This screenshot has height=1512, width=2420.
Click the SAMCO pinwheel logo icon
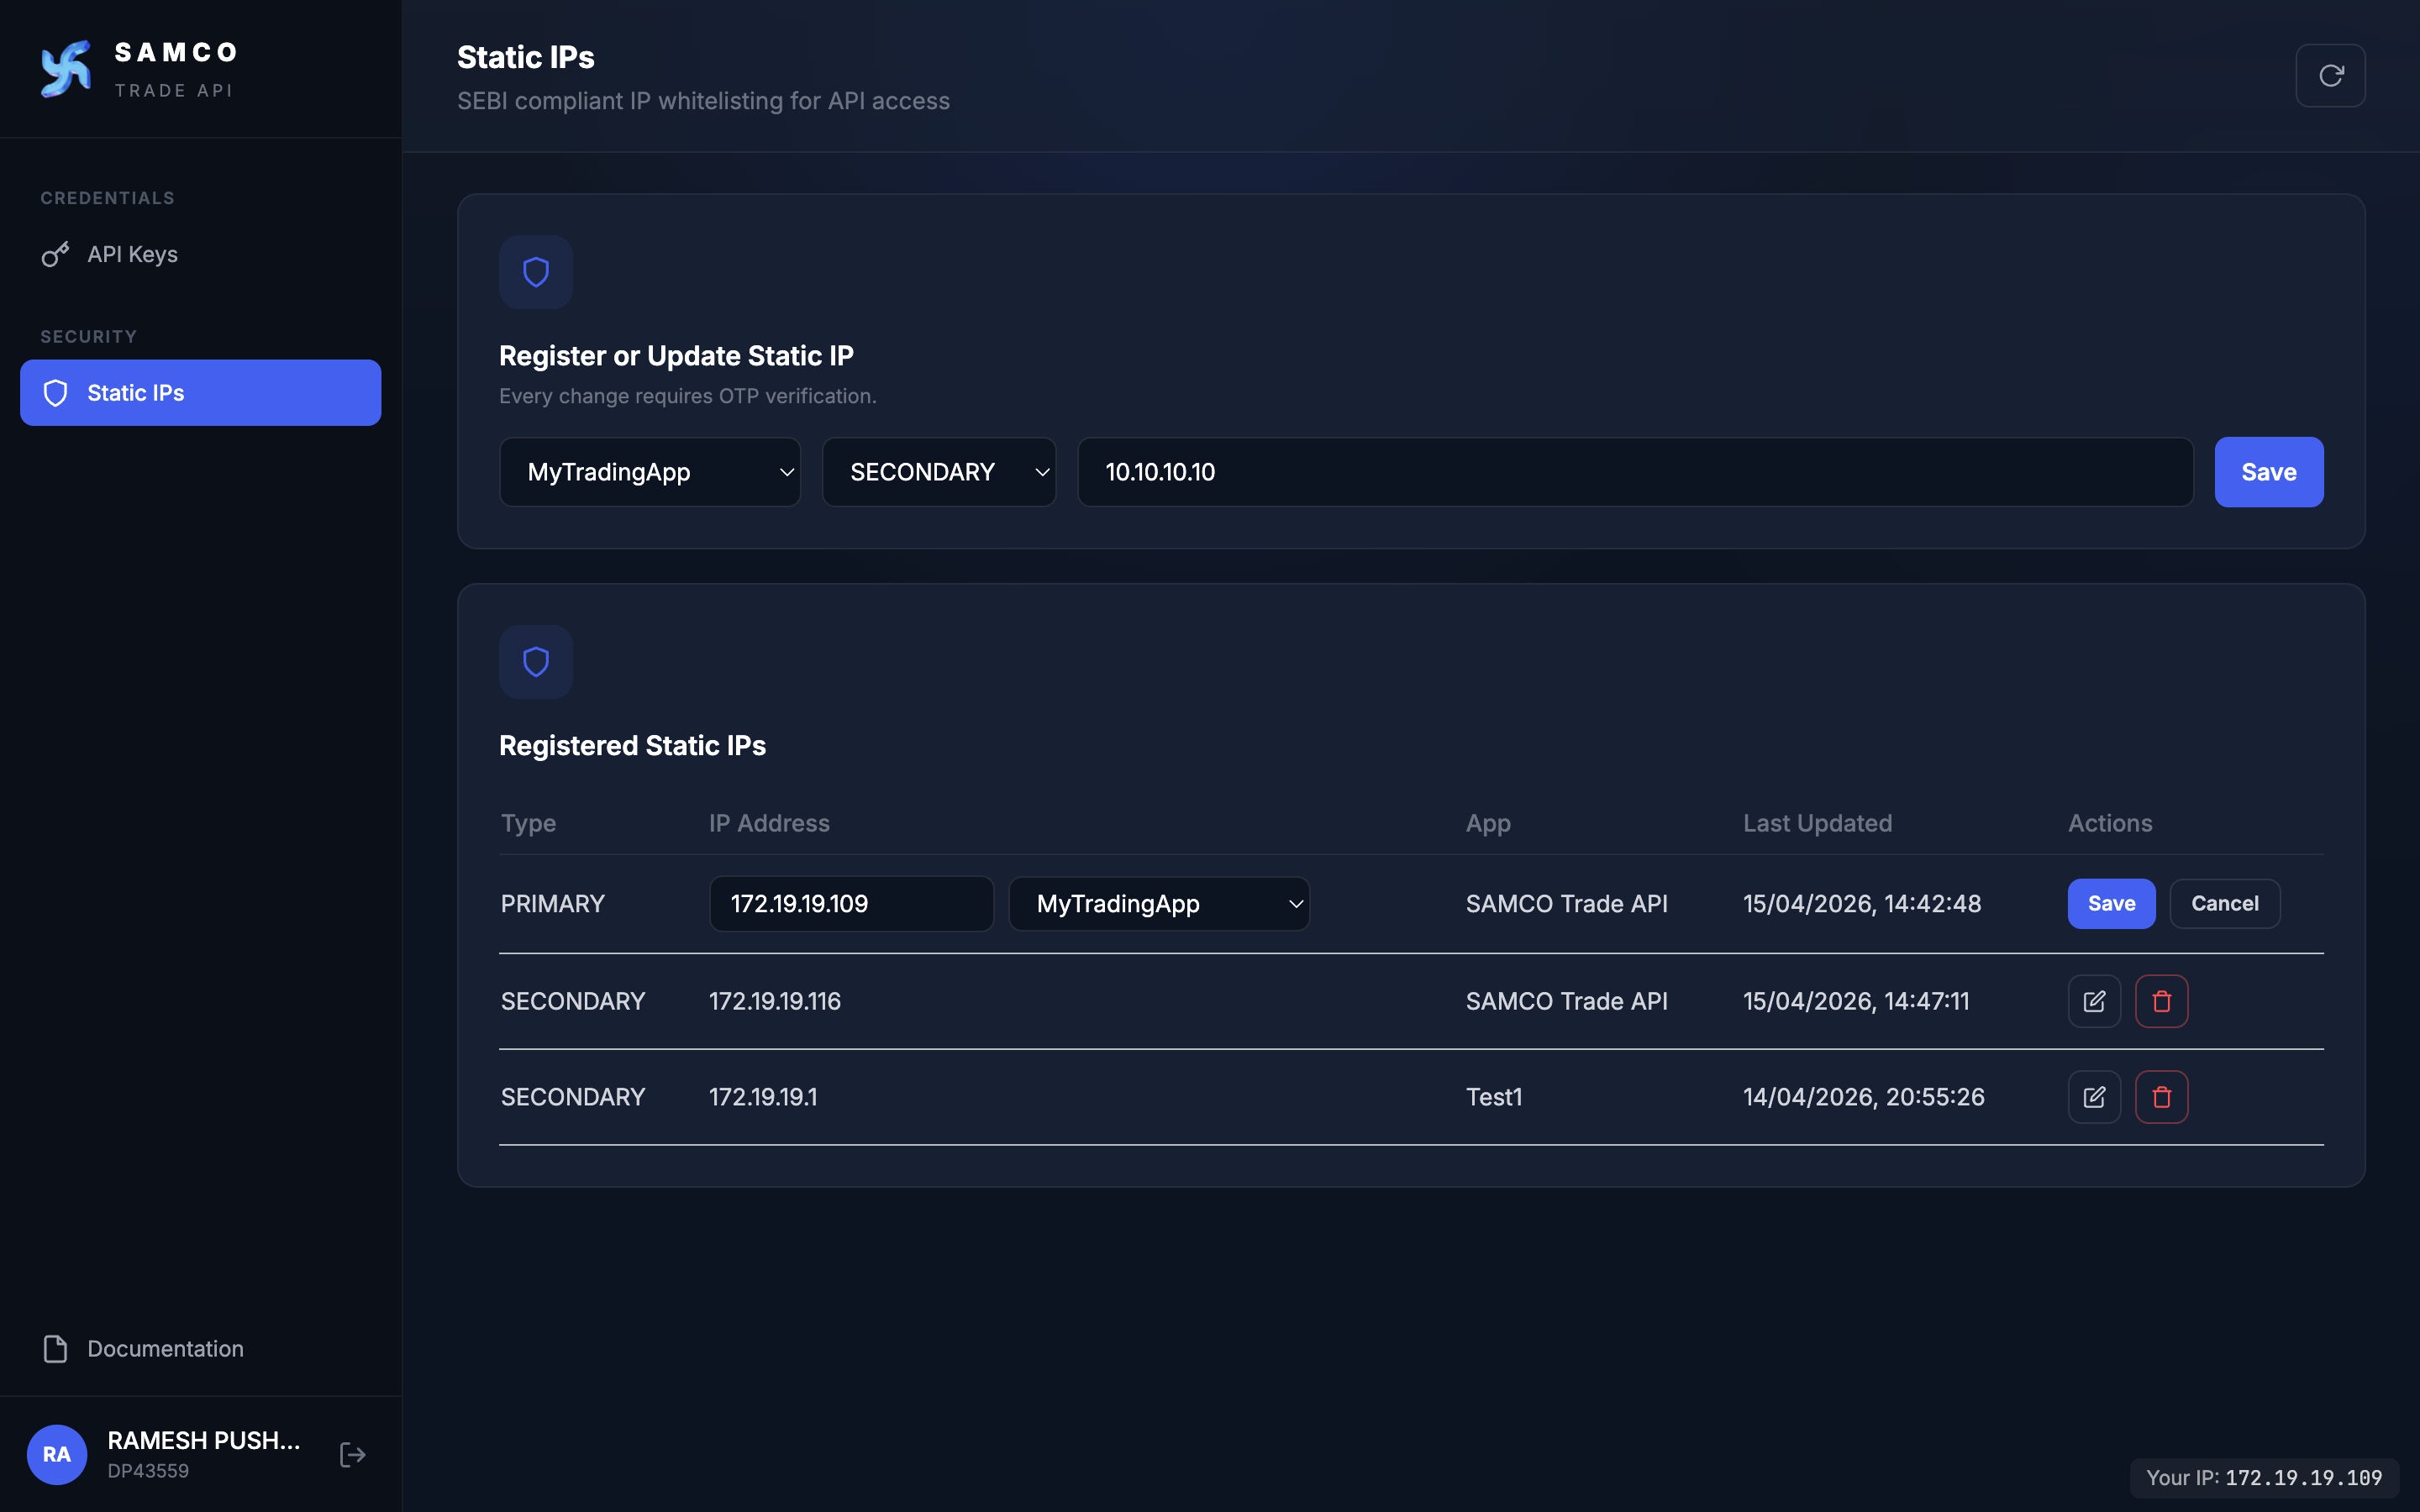66,69
